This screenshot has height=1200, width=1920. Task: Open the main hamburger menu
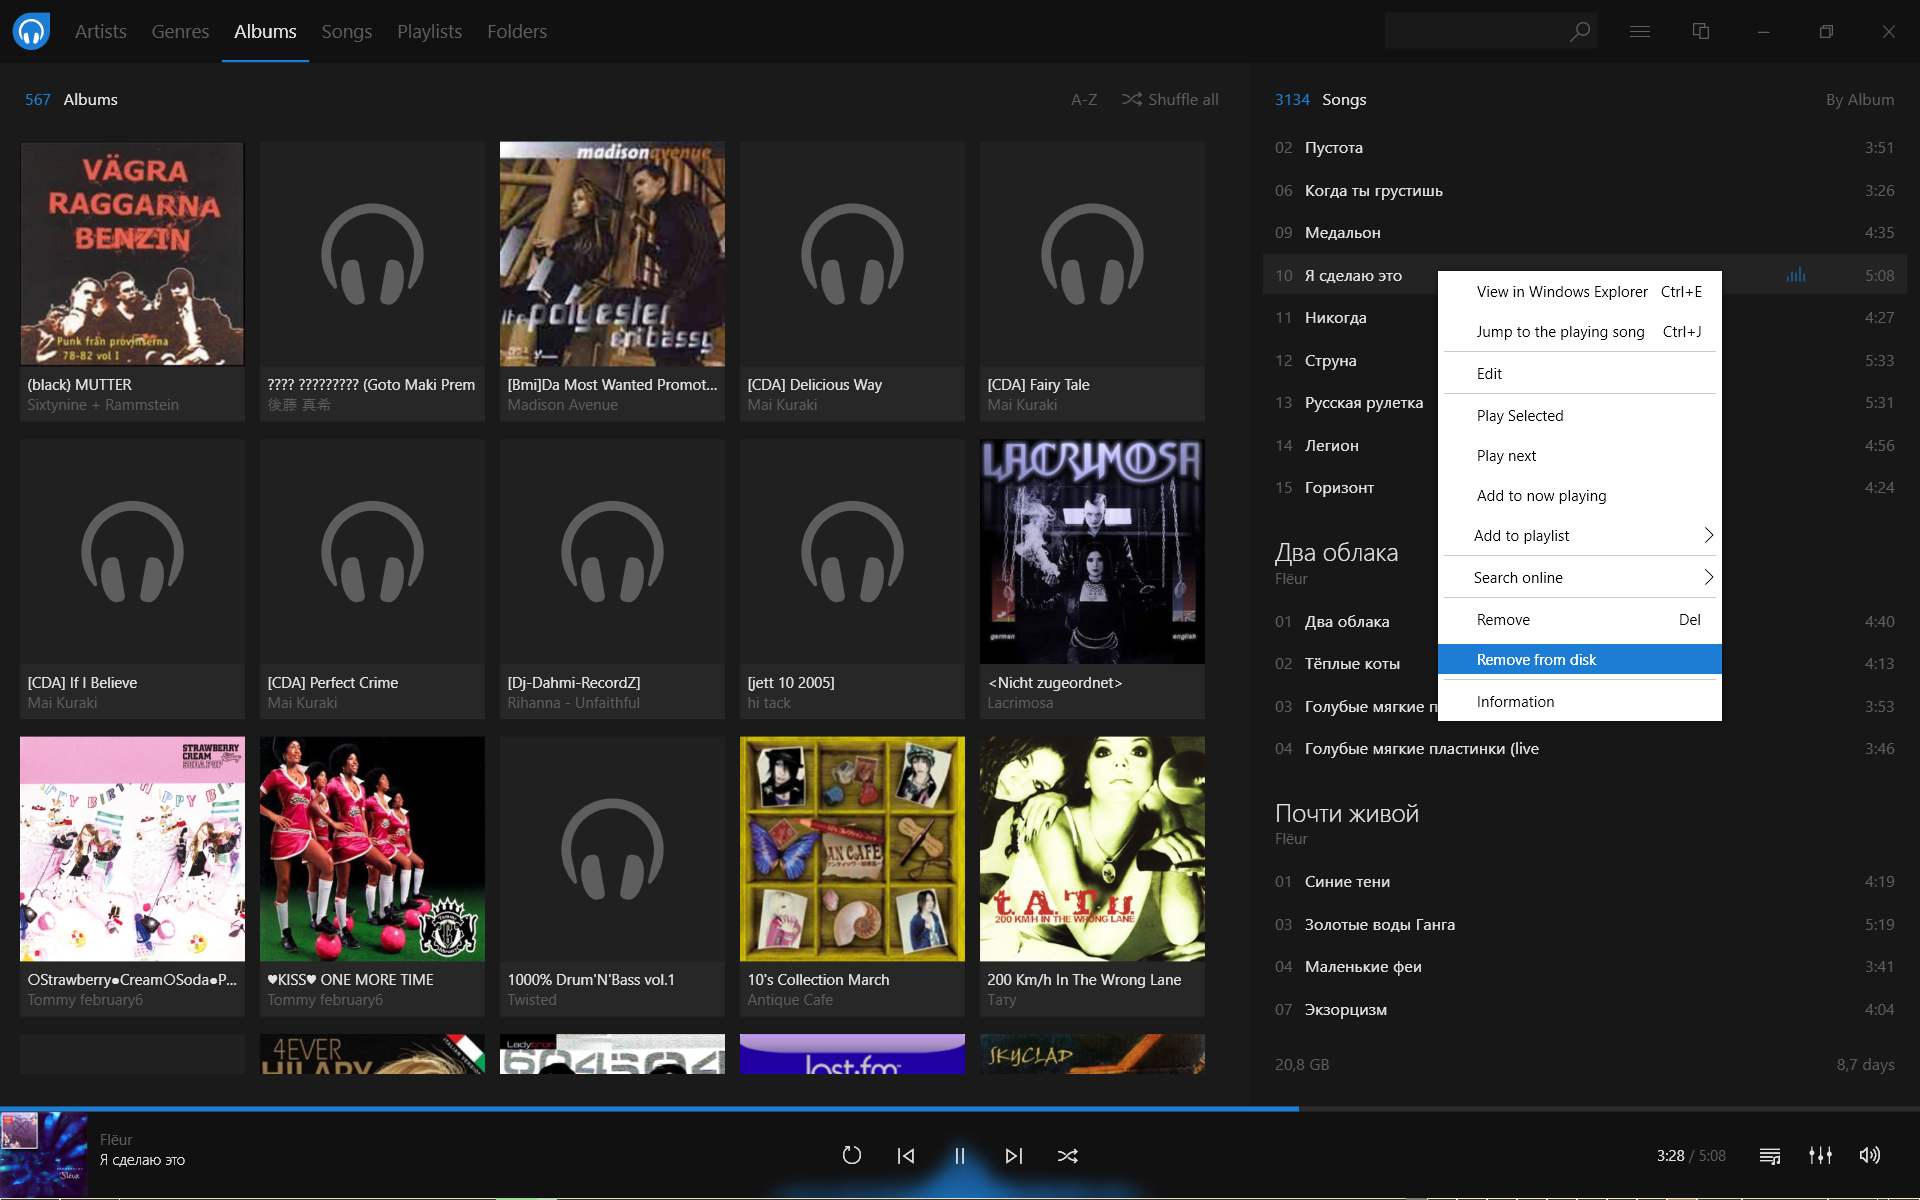tap(1640, 31)
